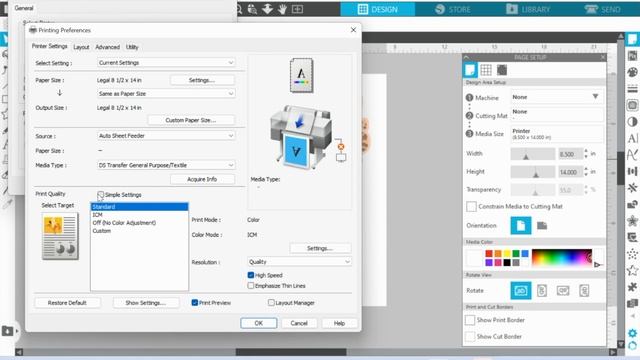Choose portrait orientation in Page Setup
This screenshot has width=640, height=360.
coord(521,225)
